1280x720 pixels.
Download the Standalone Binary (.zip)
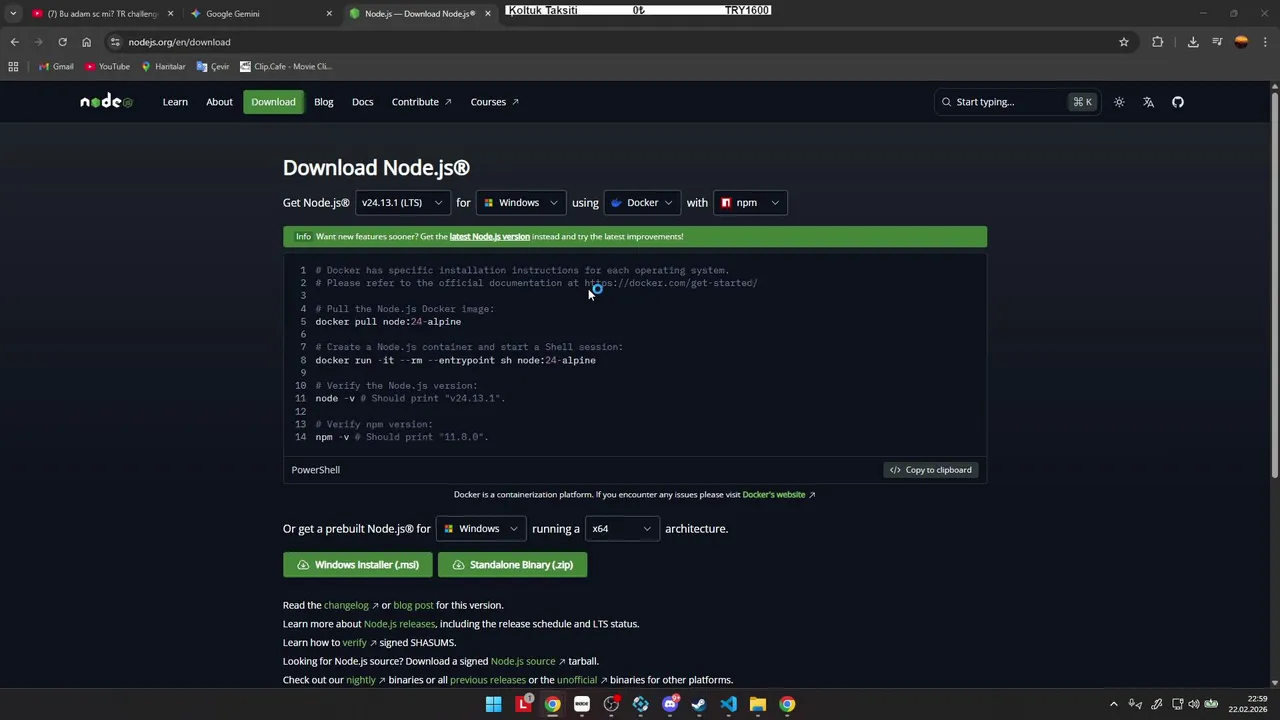coord(512,565)
